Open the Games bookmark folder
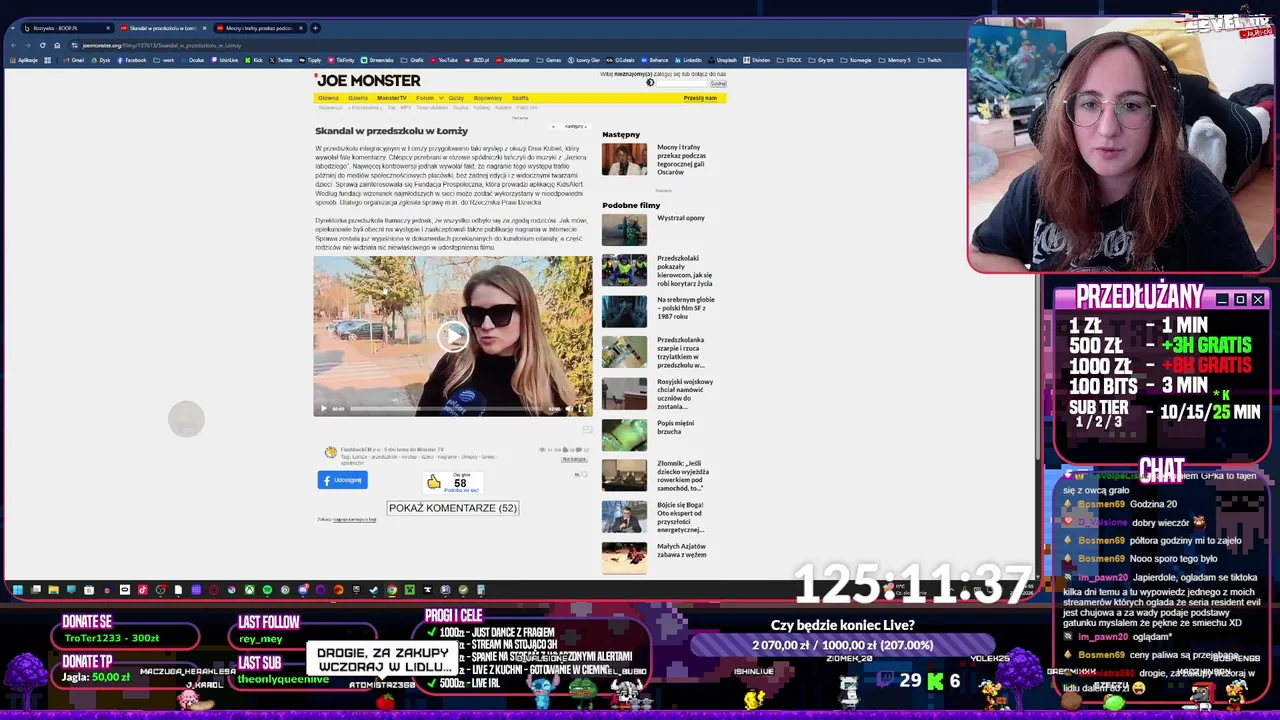 click(x=548, y=60)
